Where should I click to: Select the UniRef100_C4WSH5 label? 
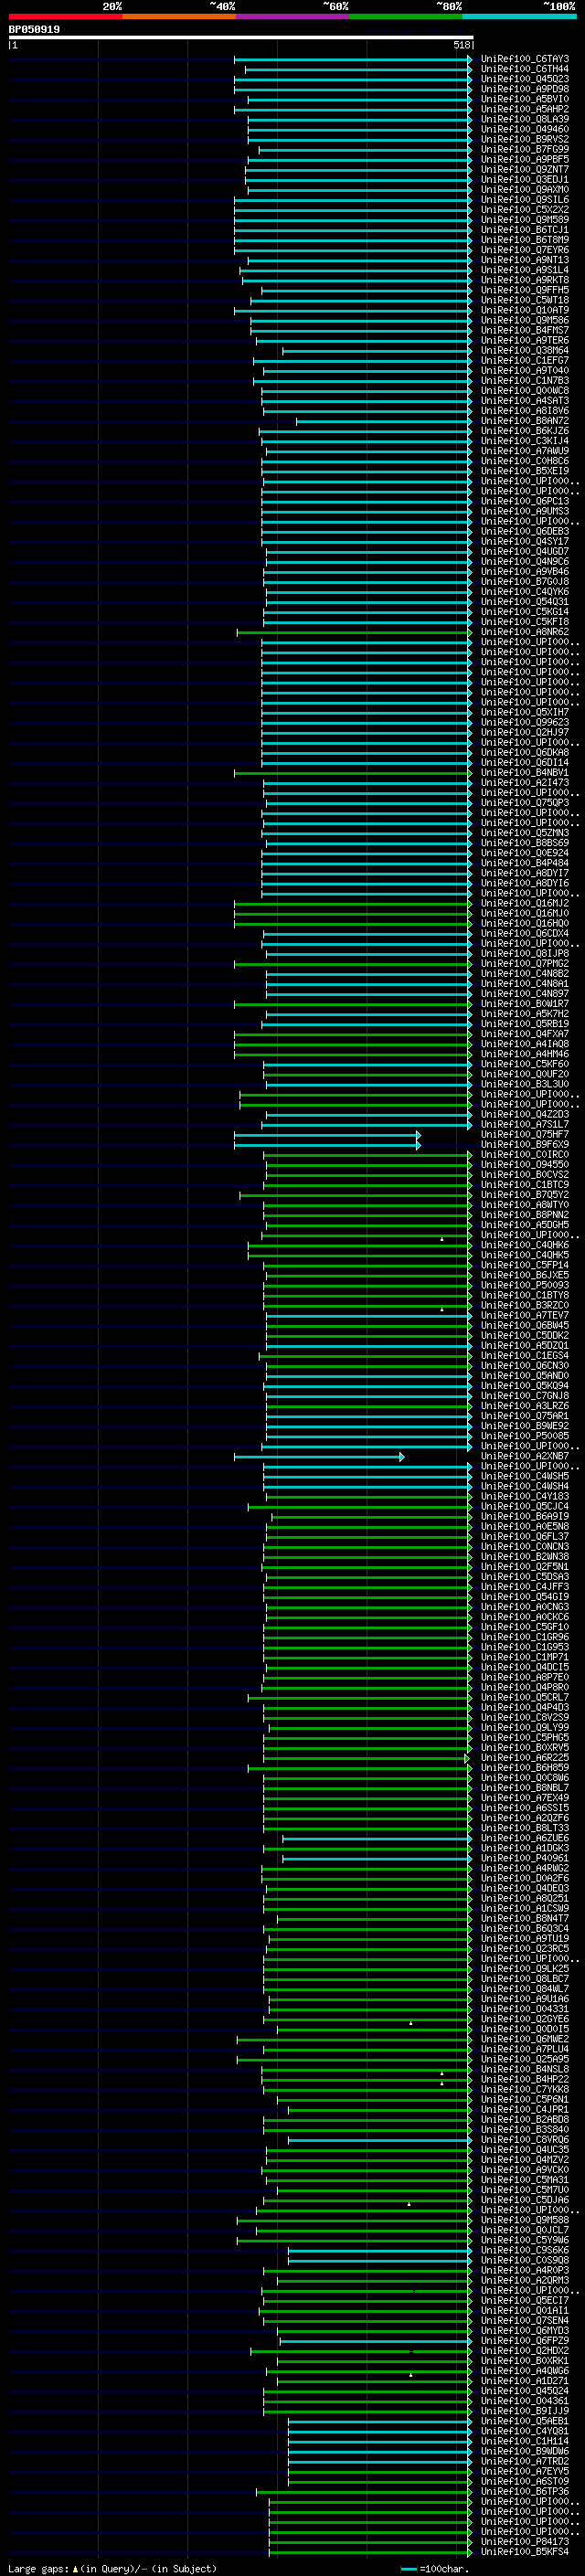525,1476
